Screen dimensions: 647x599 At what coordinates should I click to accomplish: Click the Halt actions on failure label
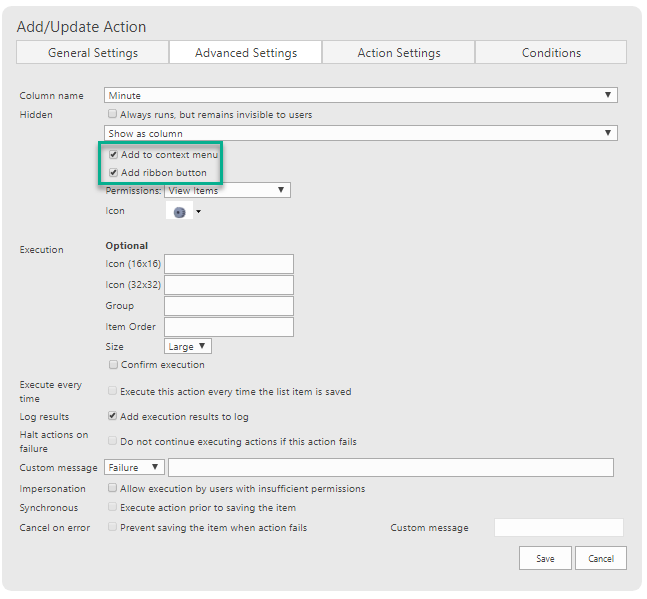point(54,442)
